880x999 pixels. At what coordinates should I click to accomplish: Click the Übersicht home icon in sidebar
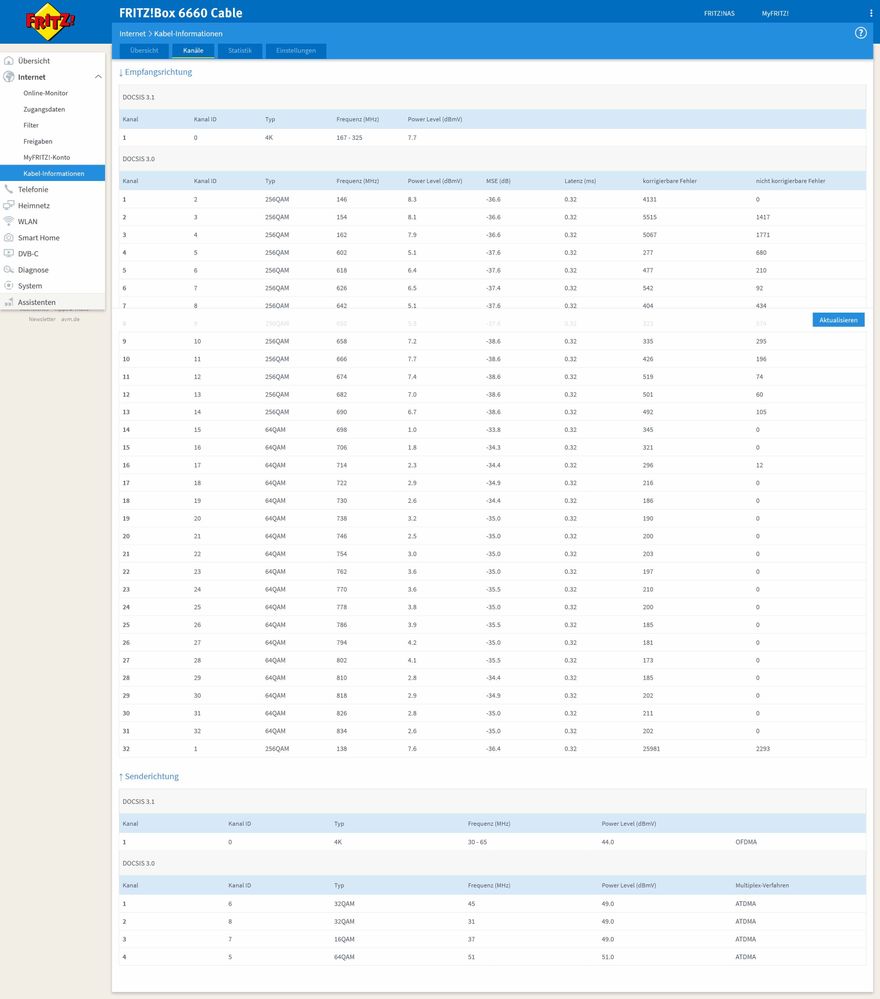click(9, 61)
